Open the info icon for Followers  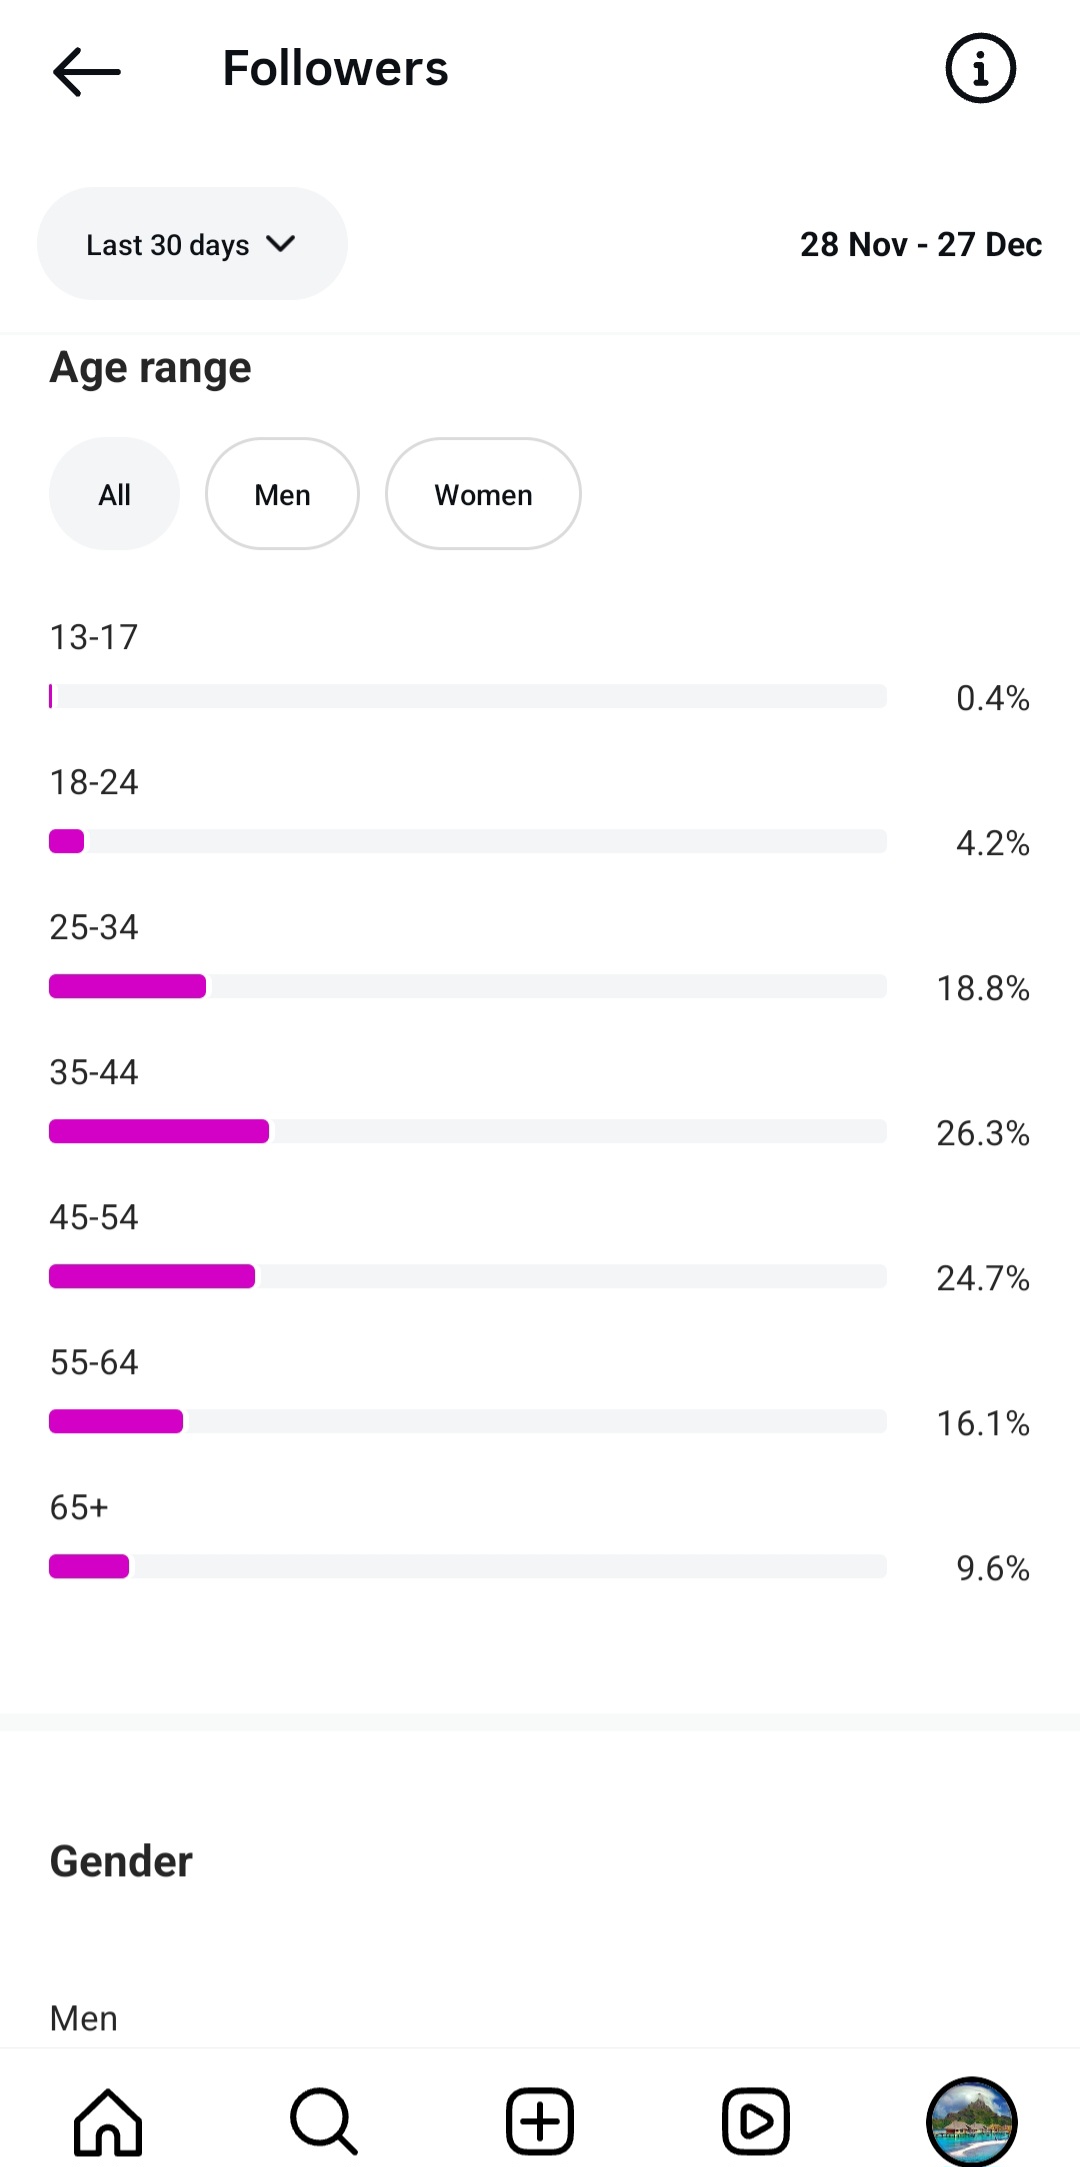pos(980,69)
